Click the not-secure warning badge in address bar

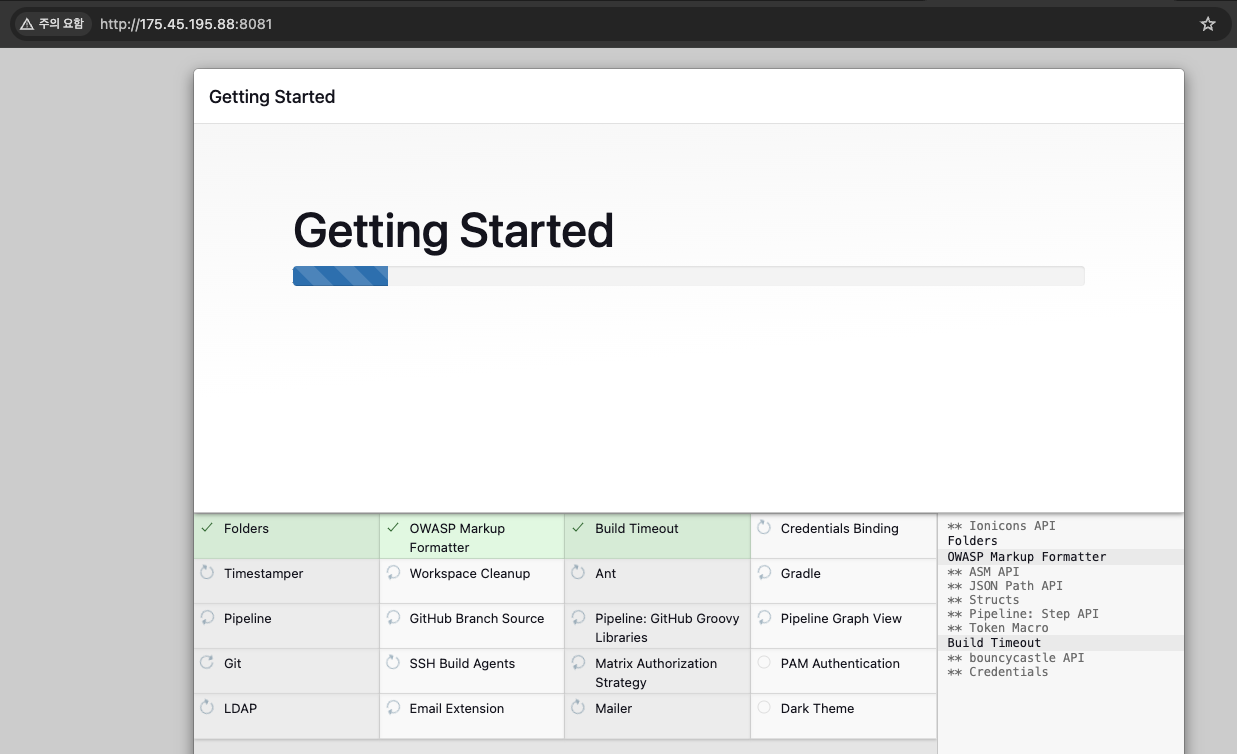click(52, 23)
